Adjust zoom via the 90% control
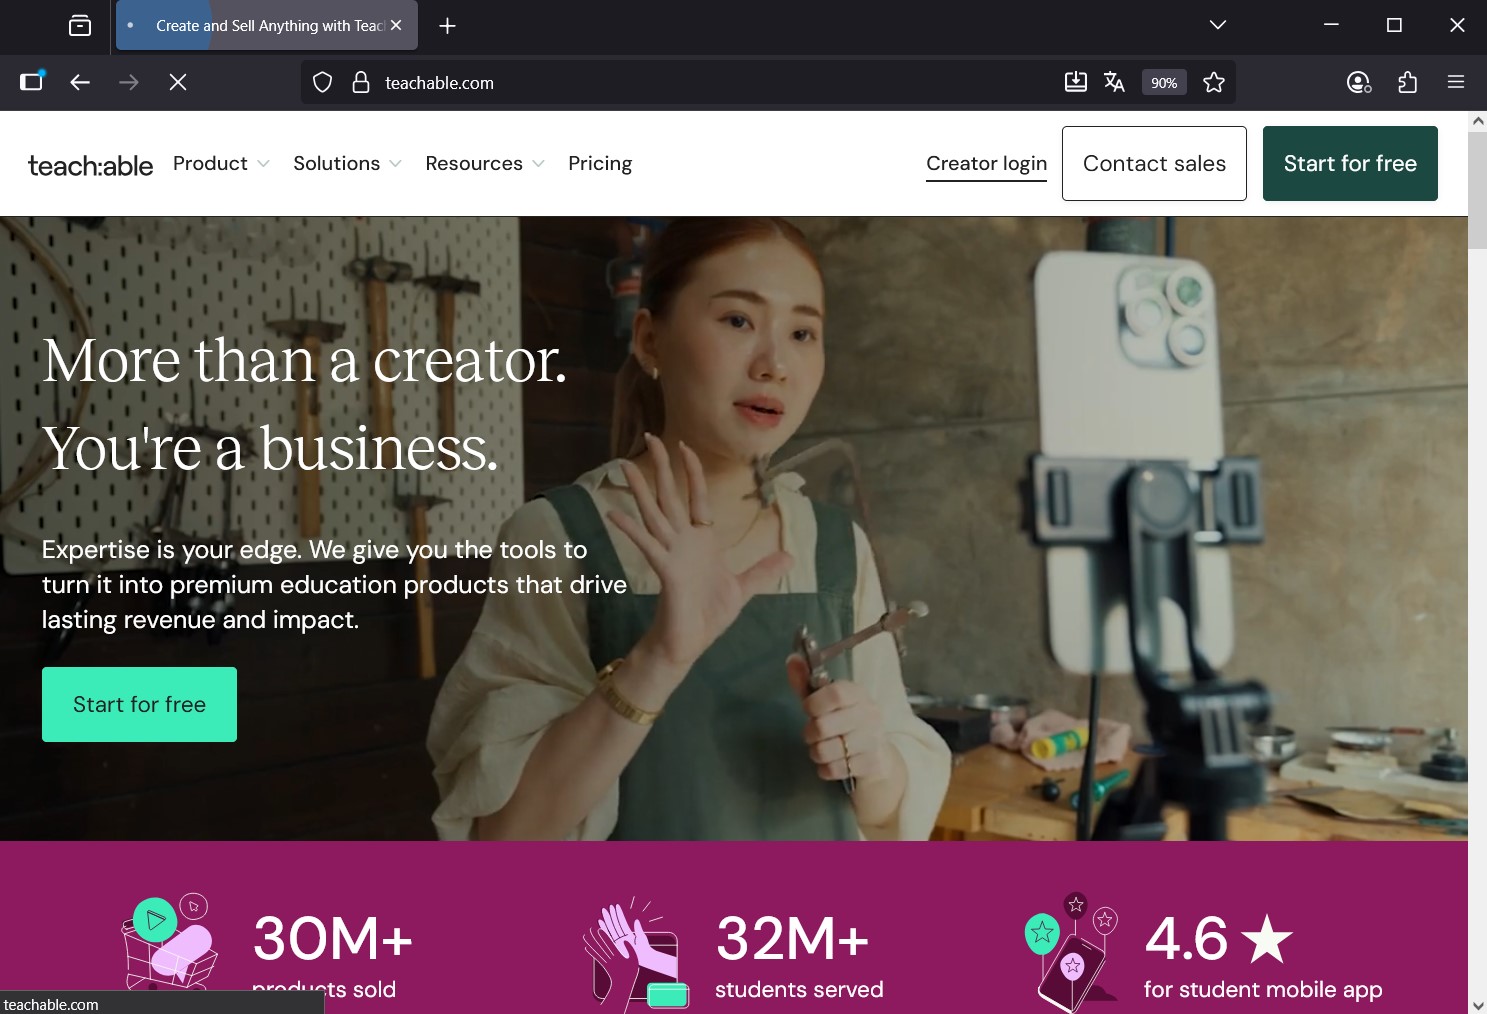 pos(1163,82)
